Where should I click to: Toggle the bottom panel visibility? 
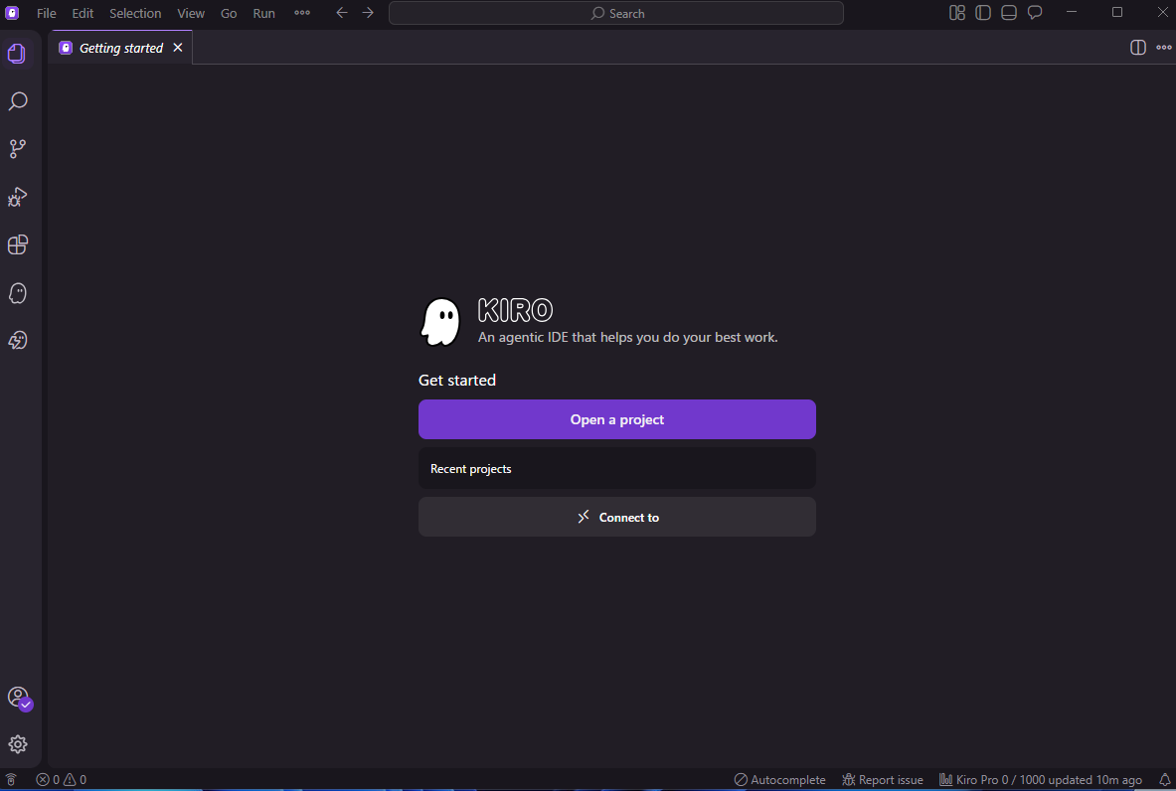coord(1009,13)
